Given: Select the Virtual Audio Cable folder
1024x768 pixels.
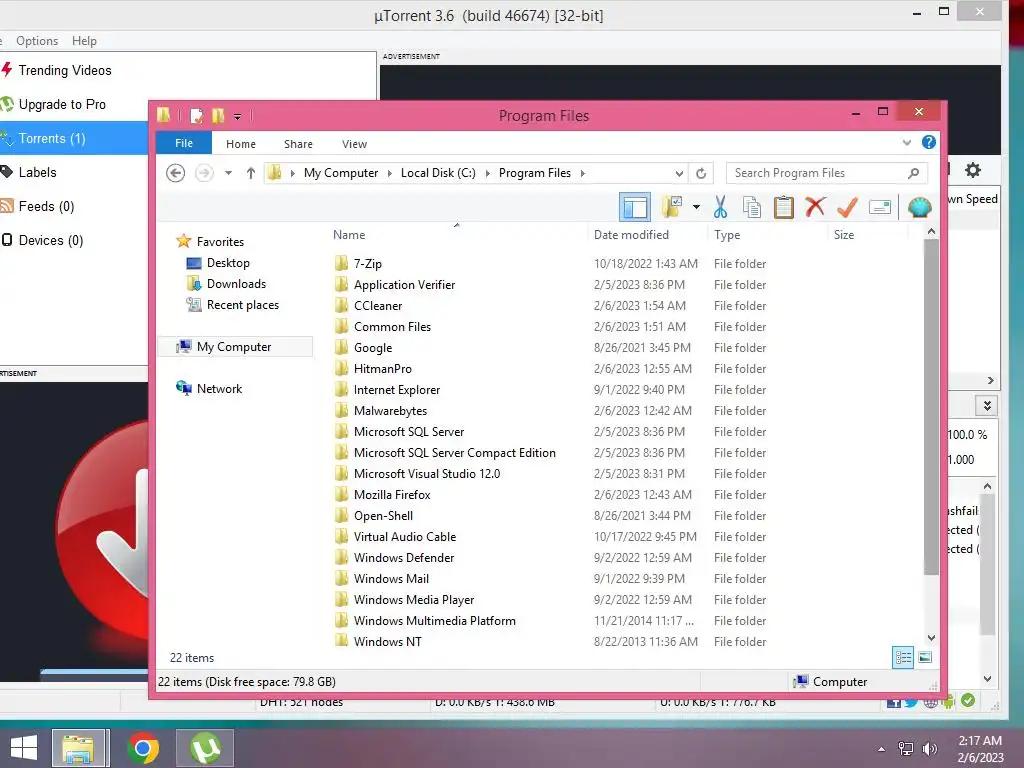Looking at the screenshot, I should click(404, 536).
